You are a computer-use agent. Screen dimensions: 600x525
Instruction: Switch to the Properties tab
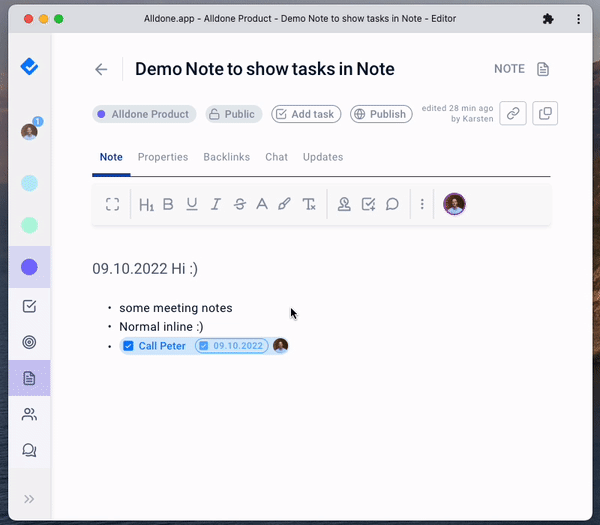163,157
